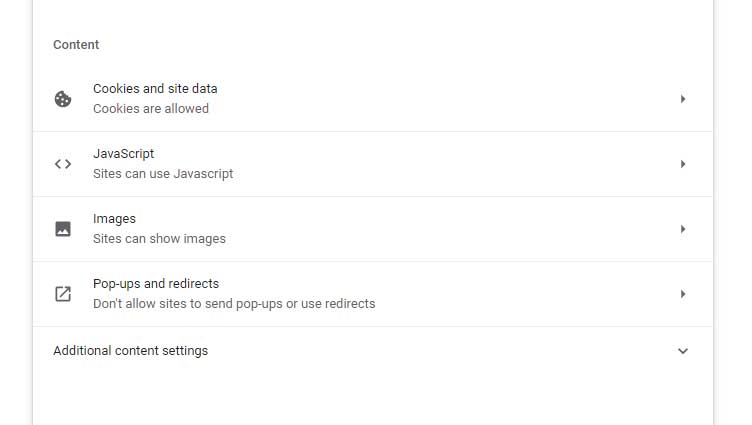Open Cookies and site data arrow
The height and width of the screenshot is (425, 752).
[682, 99]
